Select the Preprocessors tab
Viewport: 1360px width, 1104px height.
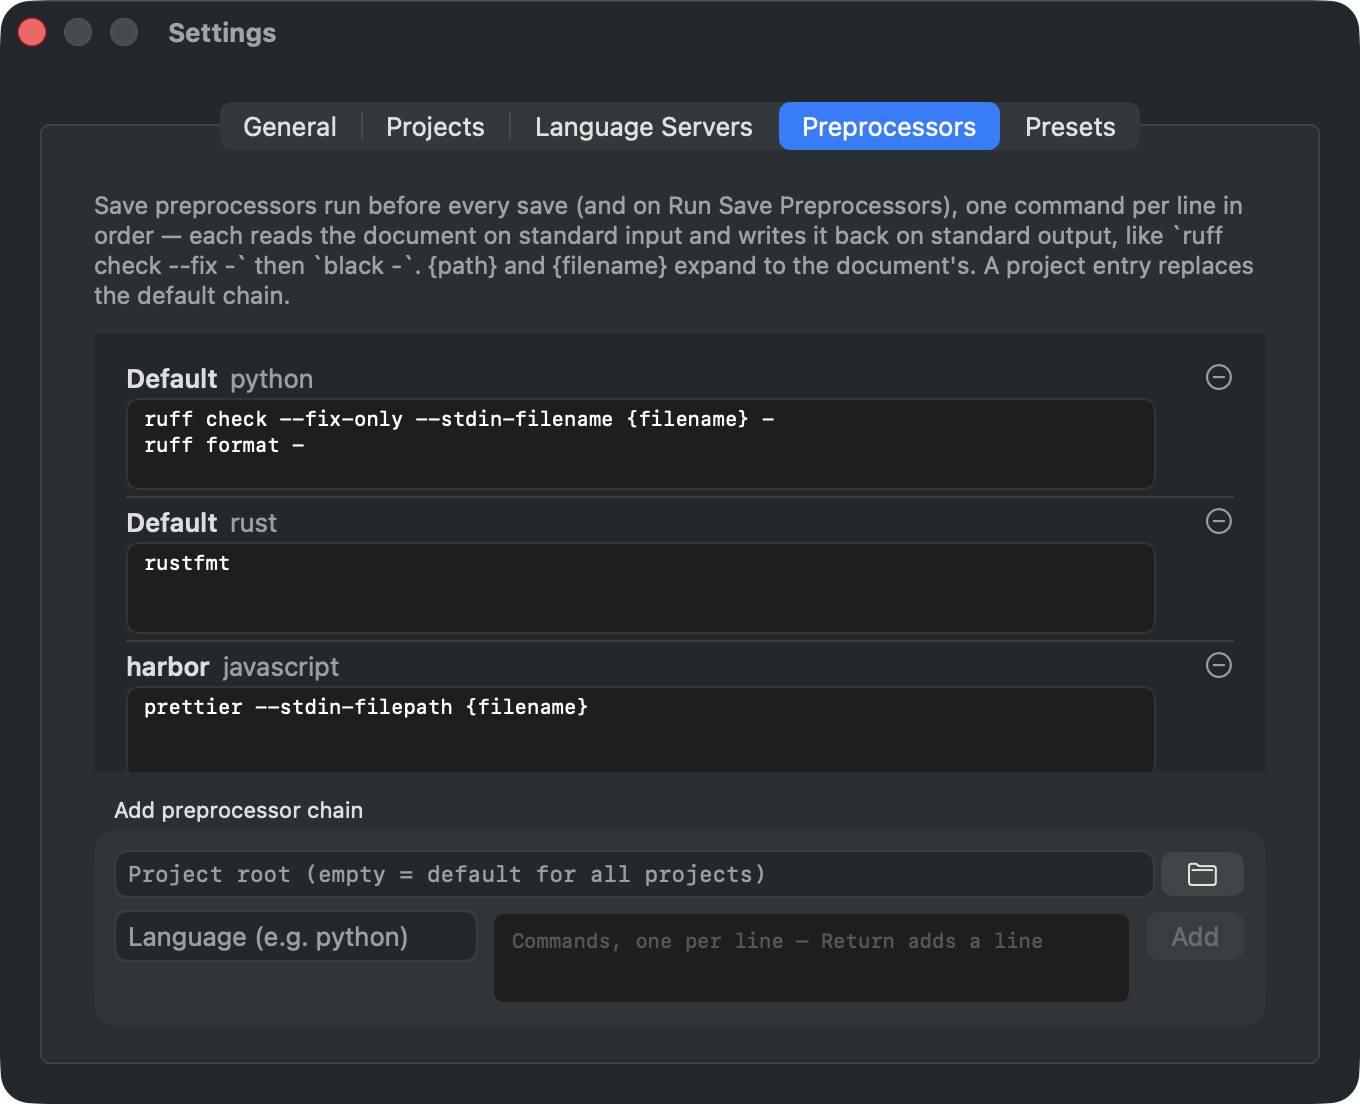[889, 127]
